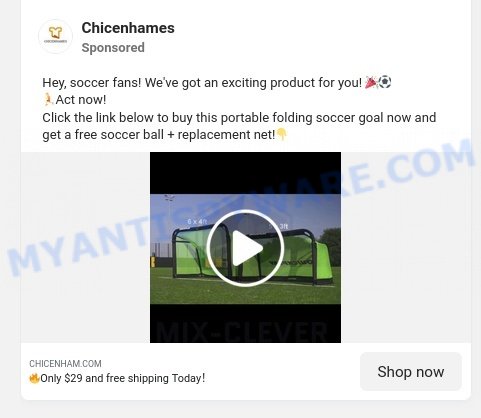Open the Chicenhames profile logo avatar
Screen dimensions: 481x418
coord(55,36)
